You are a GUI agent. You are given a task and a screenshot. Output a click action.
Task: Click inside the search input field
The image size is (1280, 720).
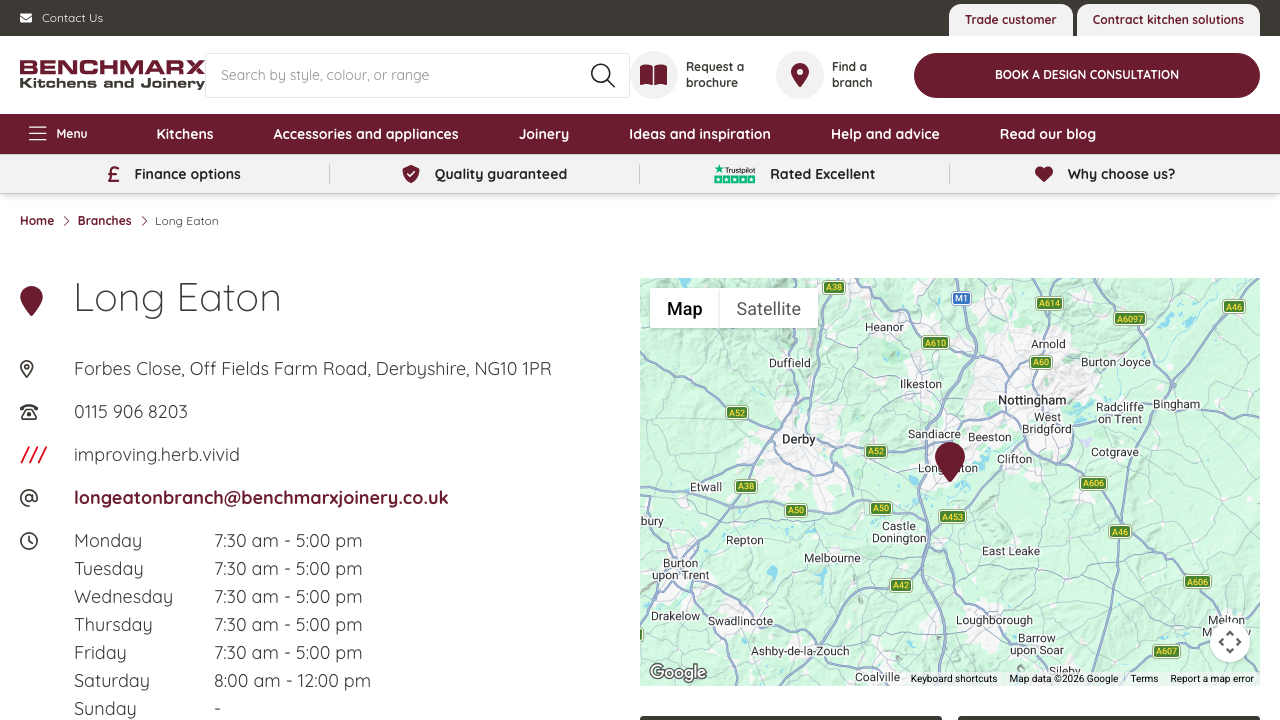coord(400,75)
